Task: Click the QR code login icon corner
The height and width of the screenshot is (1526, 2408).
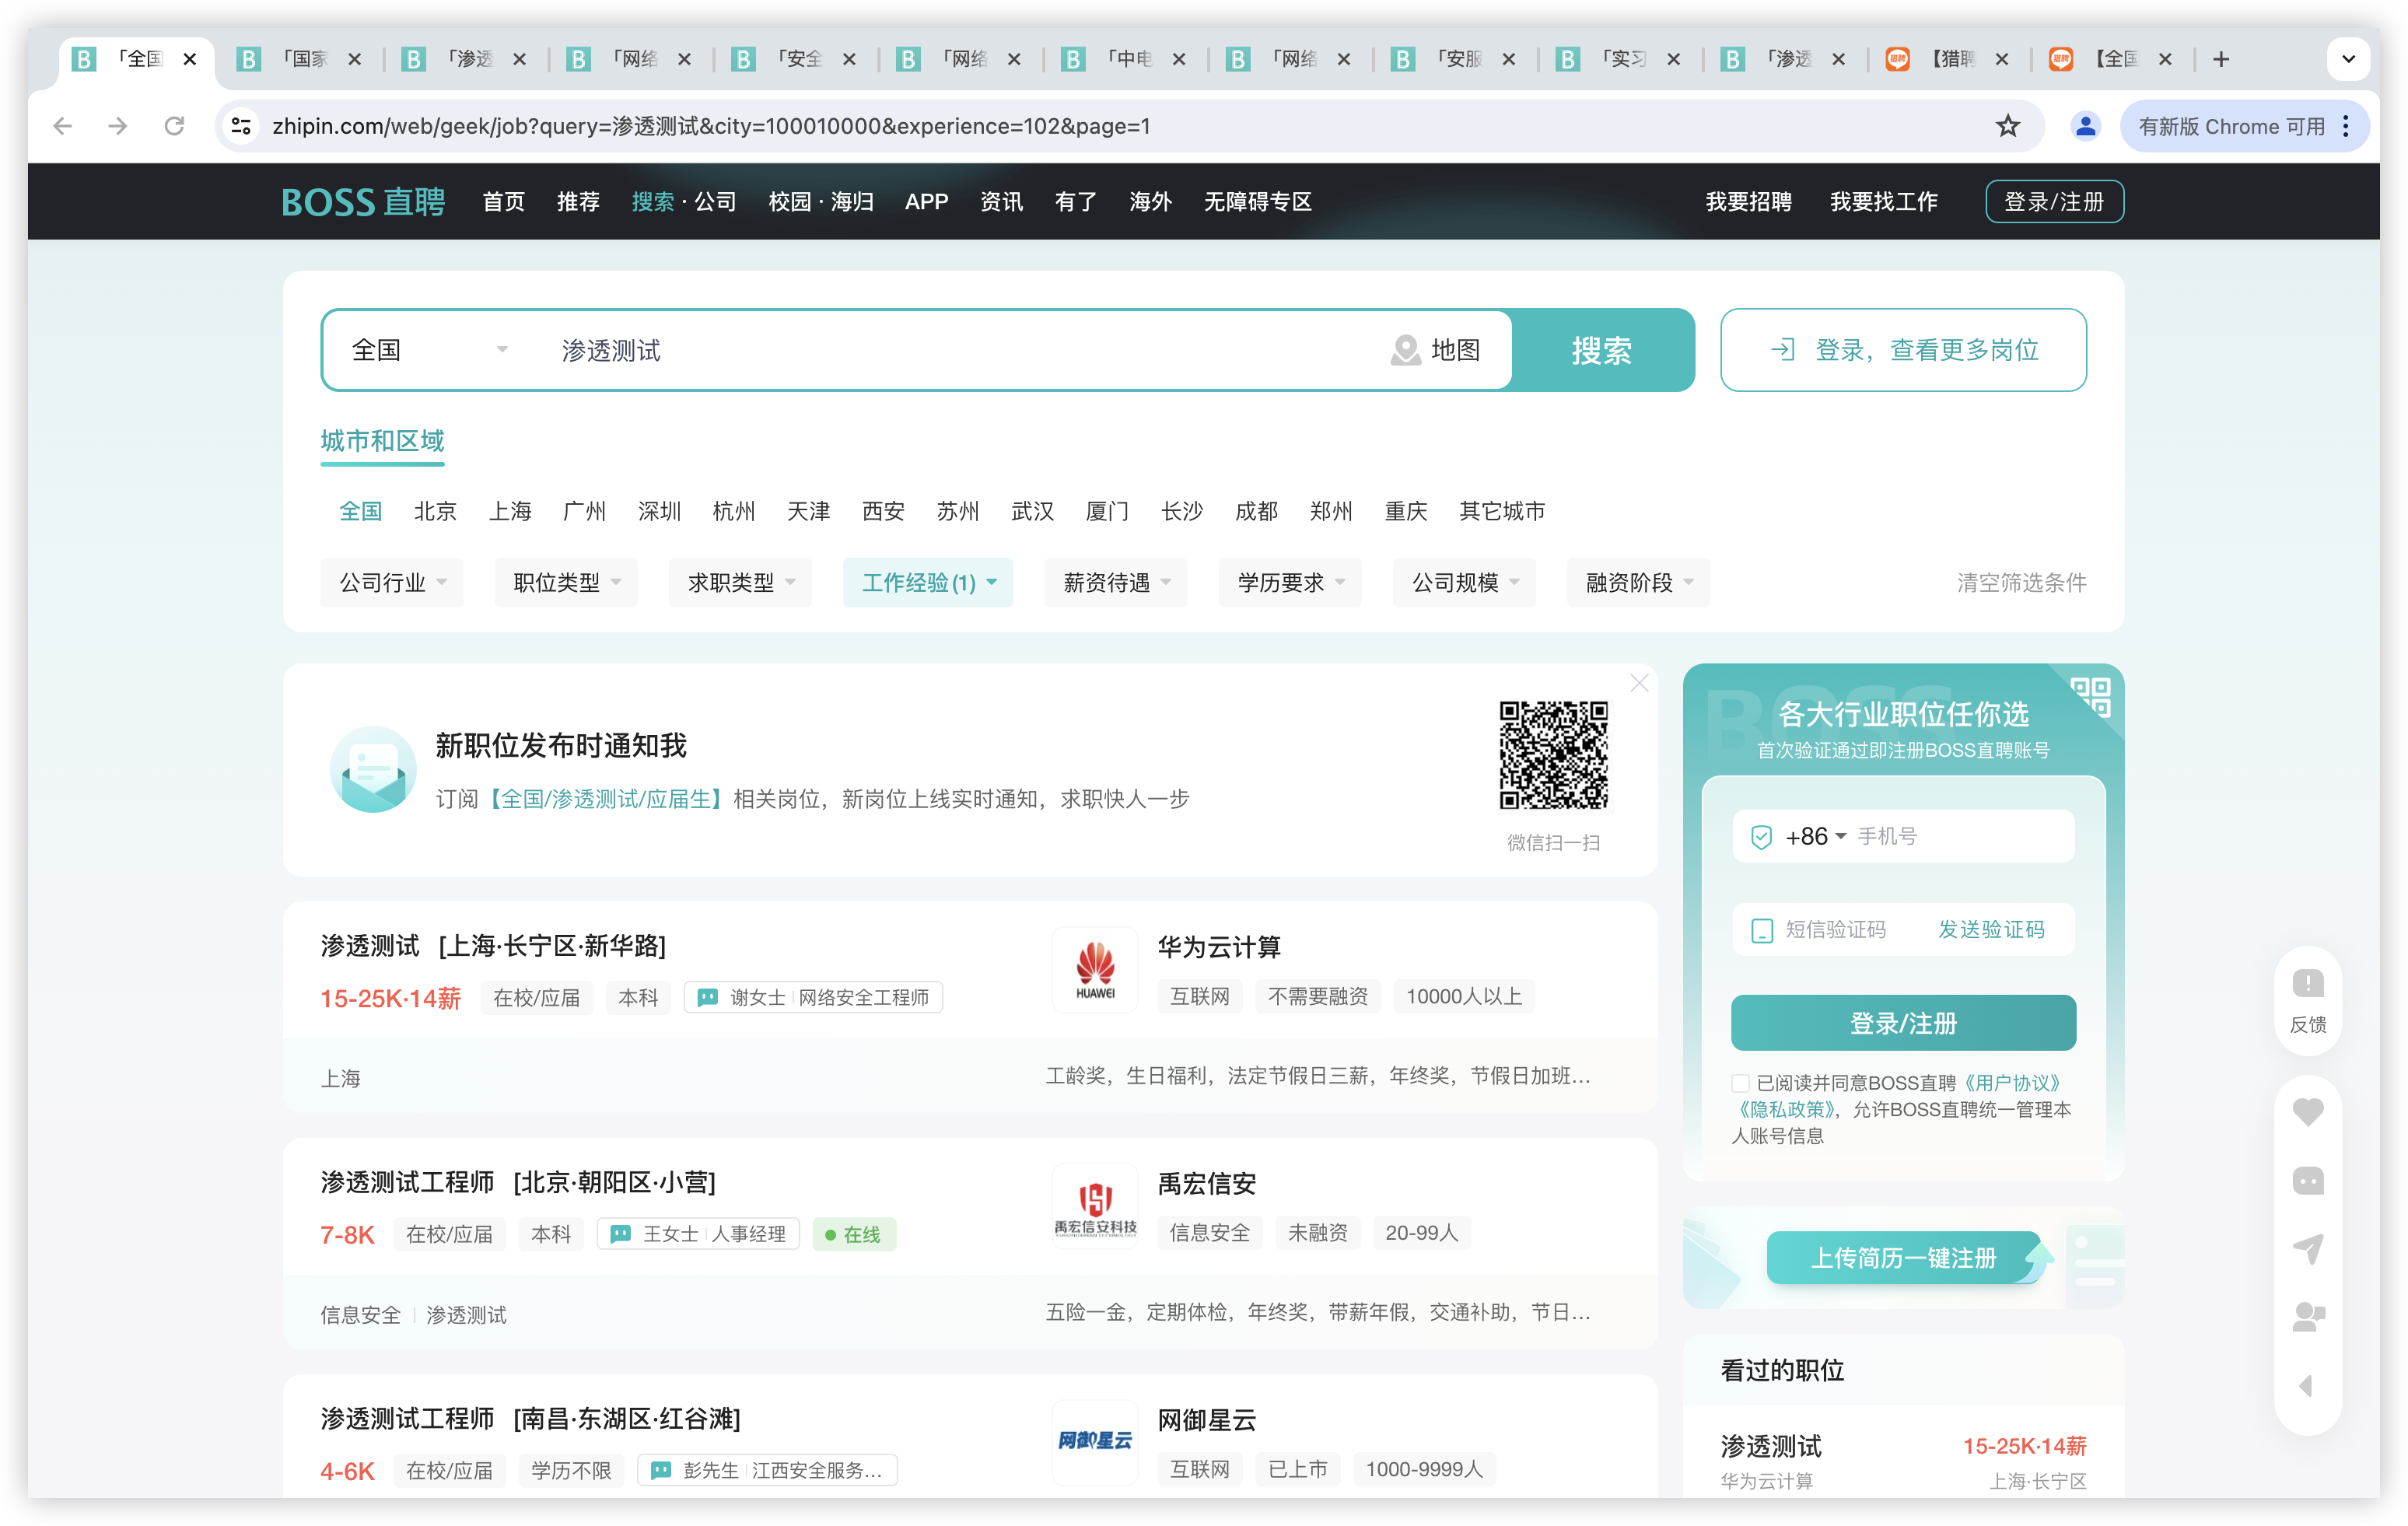Action: click(2091, 696)
